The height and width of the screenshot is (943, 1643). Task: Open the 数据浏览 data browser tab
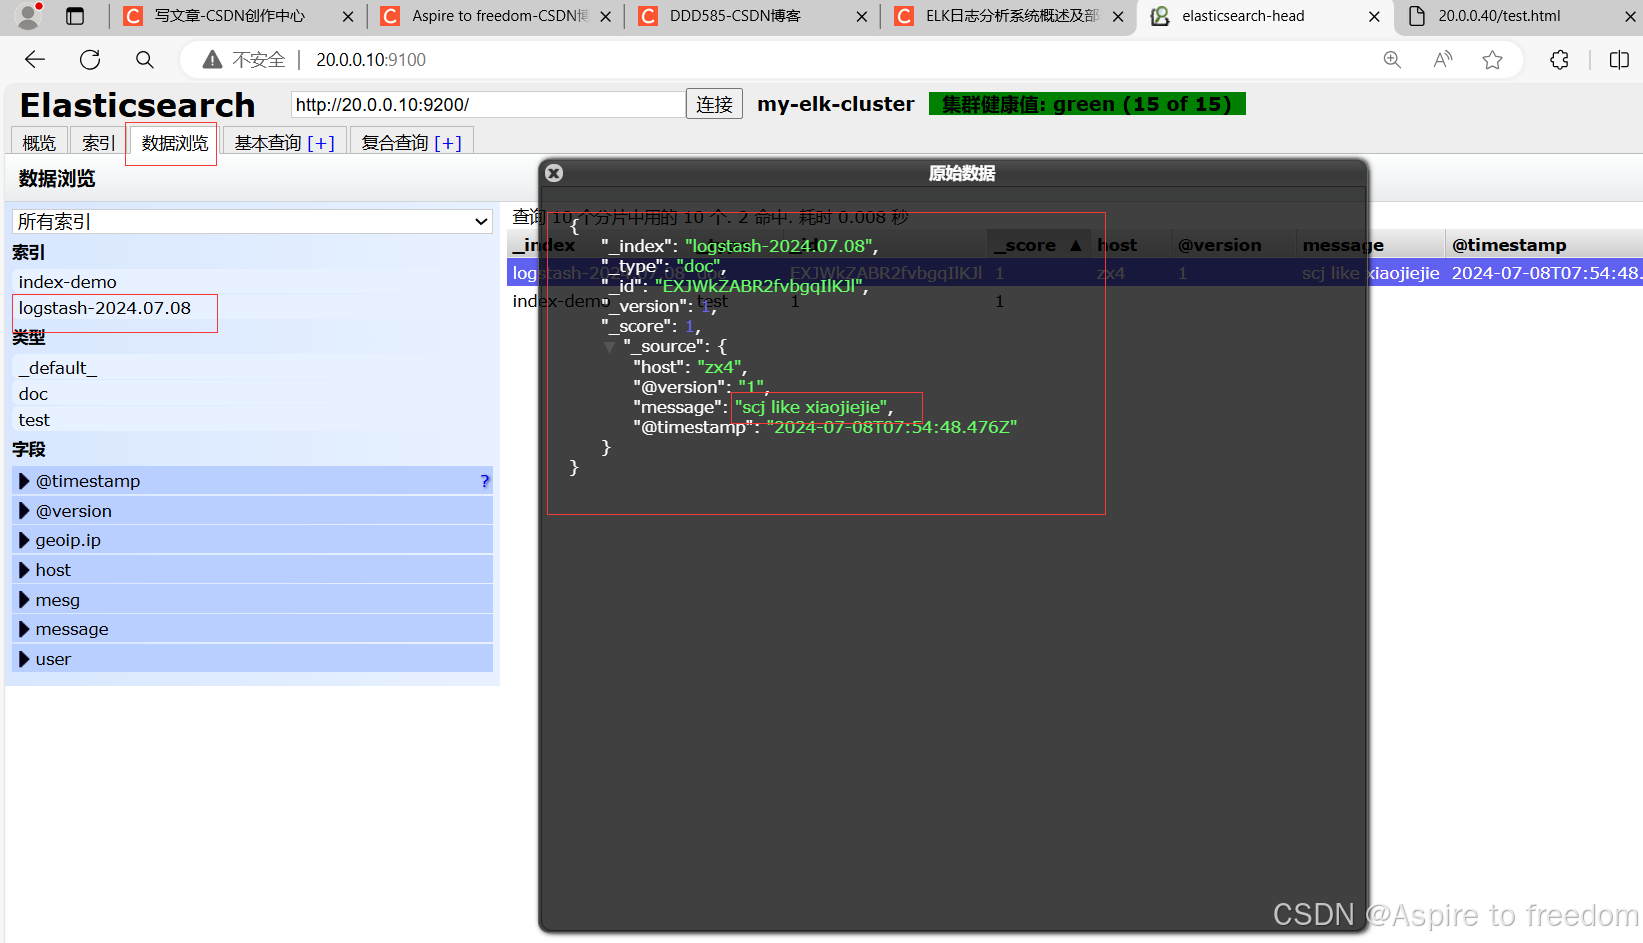pyautogui.click(x=175, y=143)
